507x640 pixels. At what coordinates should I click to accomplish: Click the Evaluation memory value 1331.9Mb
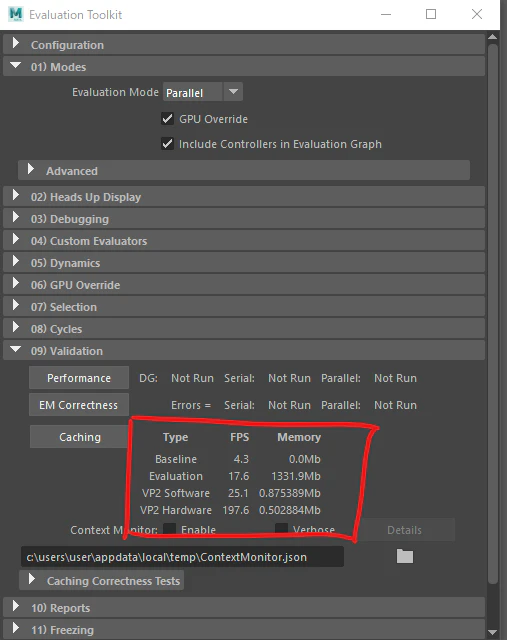[x=296, y=476]
